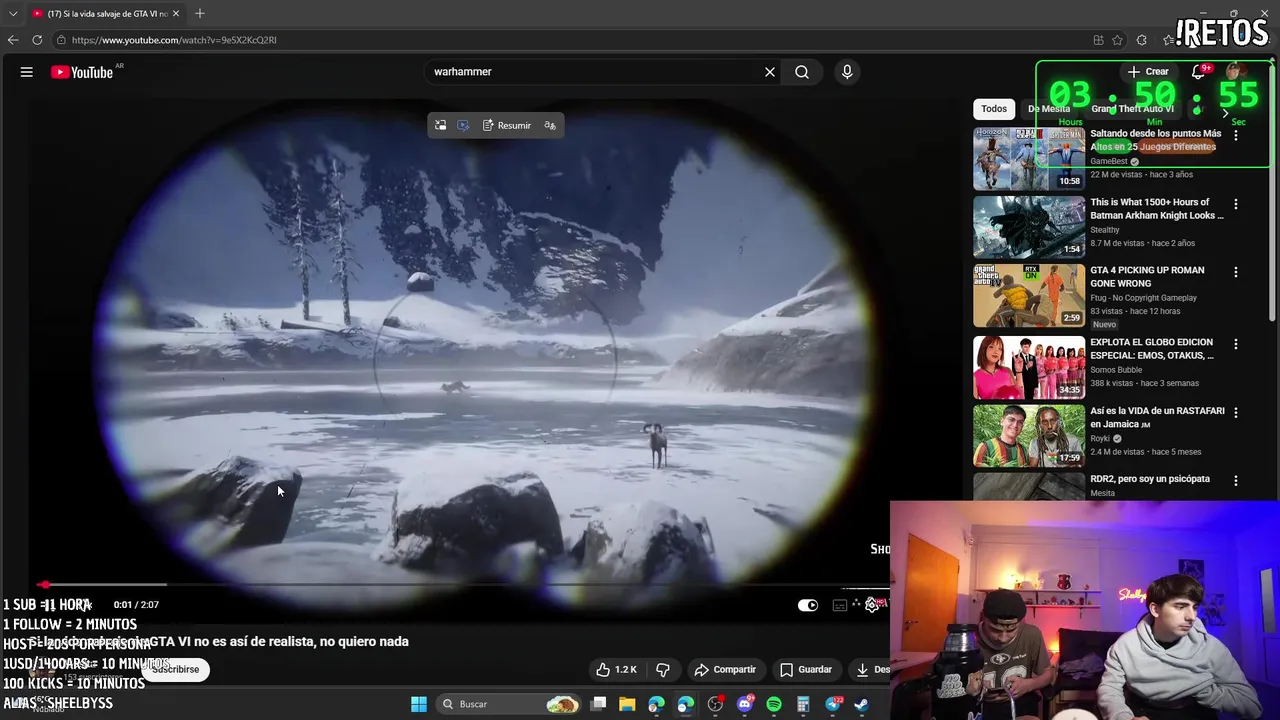
Task: Click Resumir in the floating video toolbar
Action: 507,126
